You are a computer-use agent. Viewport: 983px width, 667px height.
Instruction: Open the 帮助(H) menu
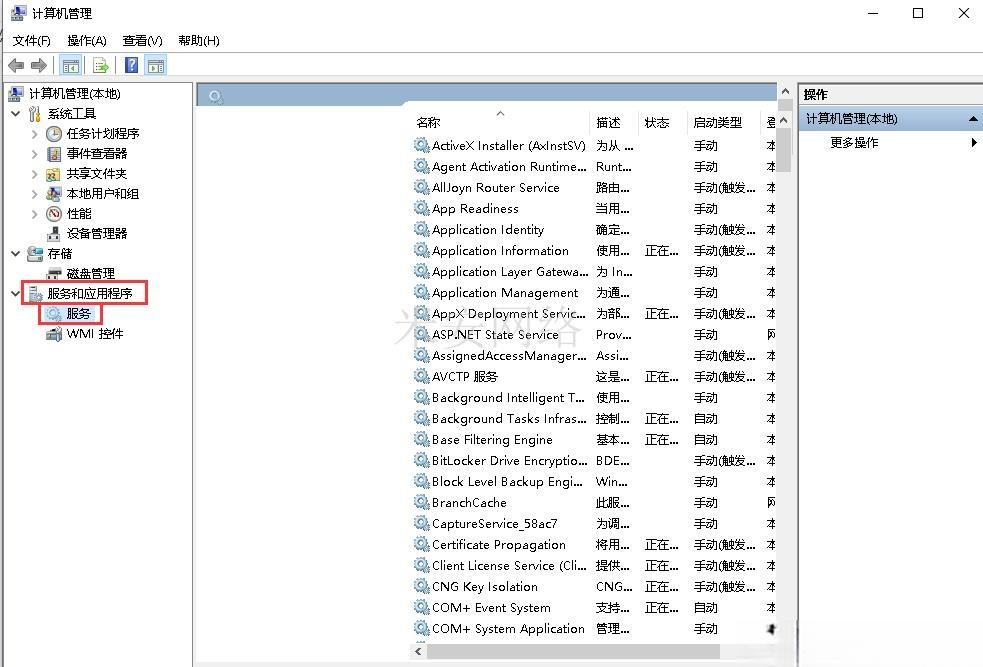pos(199,41)
